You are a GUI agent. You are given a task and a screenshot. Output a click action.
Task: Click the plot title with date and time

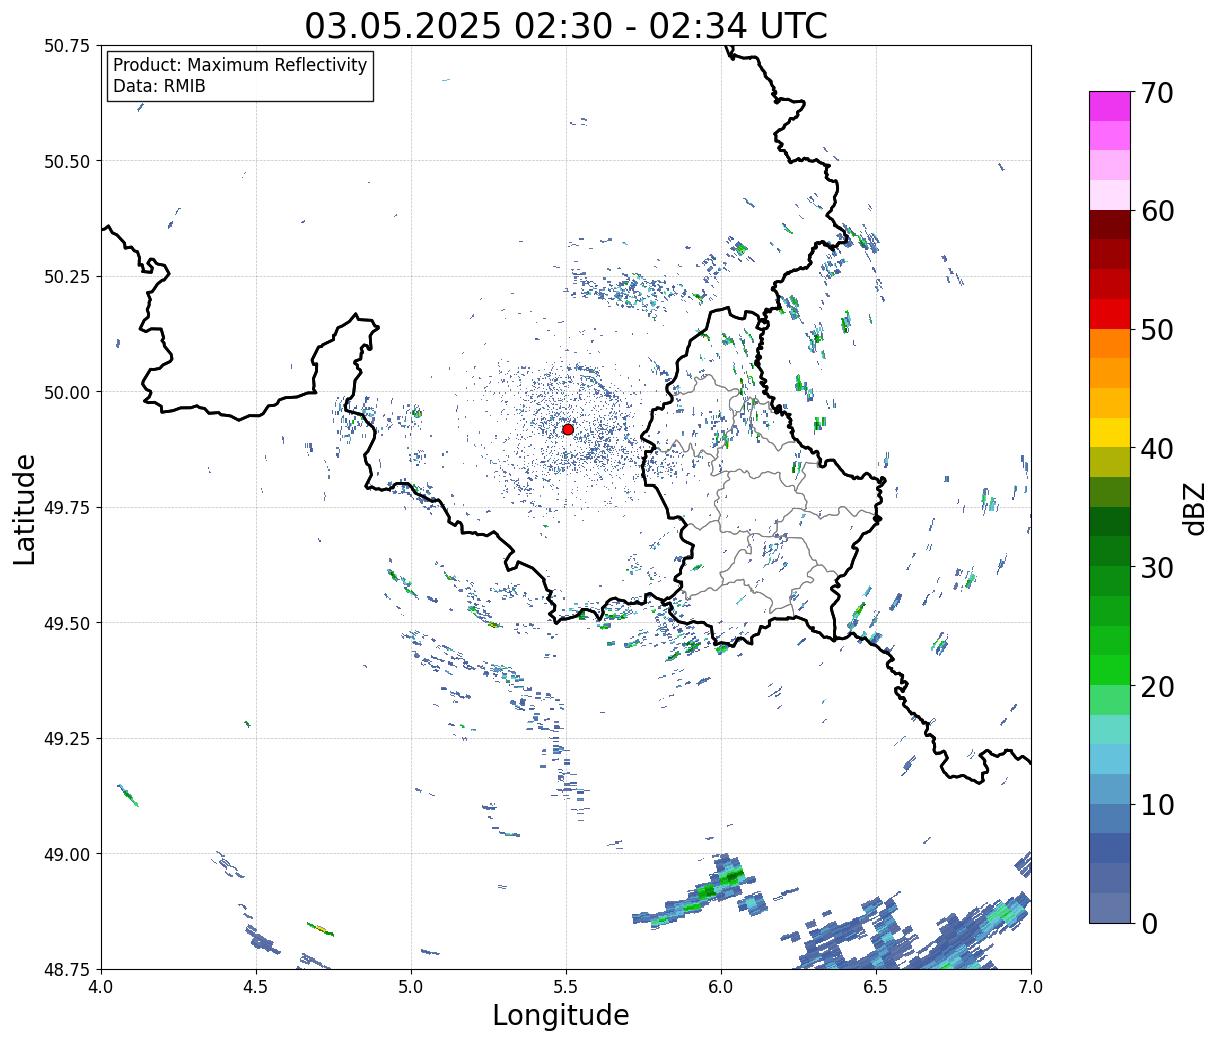coord(566,25)
